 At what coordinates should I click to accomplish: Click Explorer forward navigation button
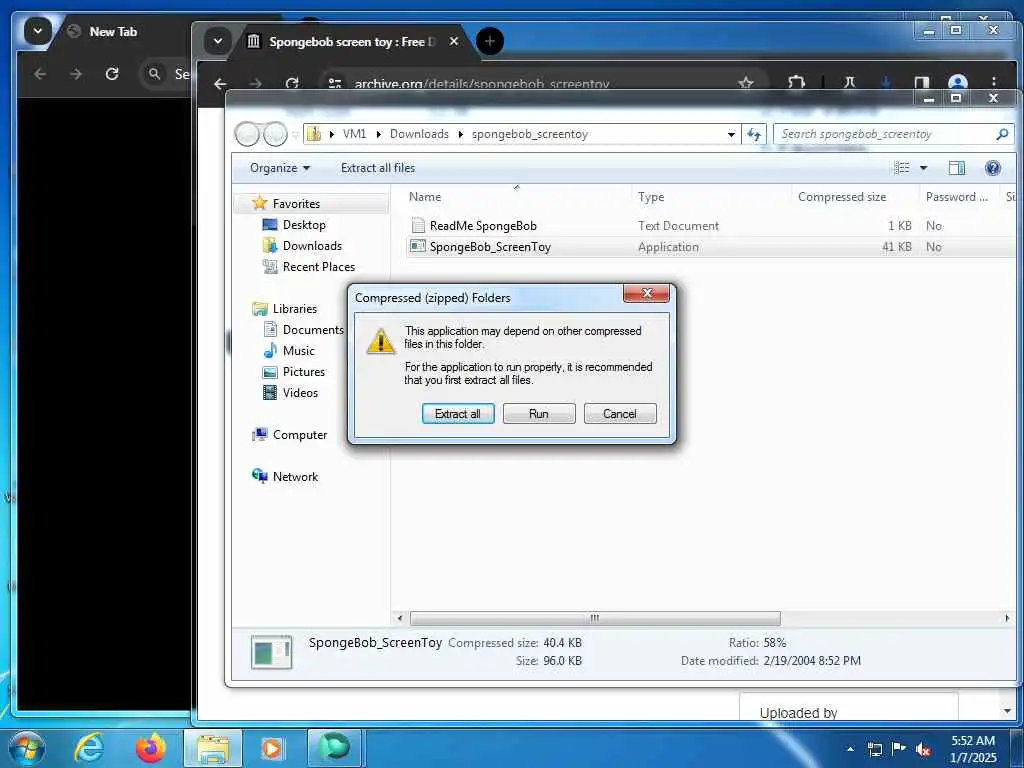click(275, 134)
